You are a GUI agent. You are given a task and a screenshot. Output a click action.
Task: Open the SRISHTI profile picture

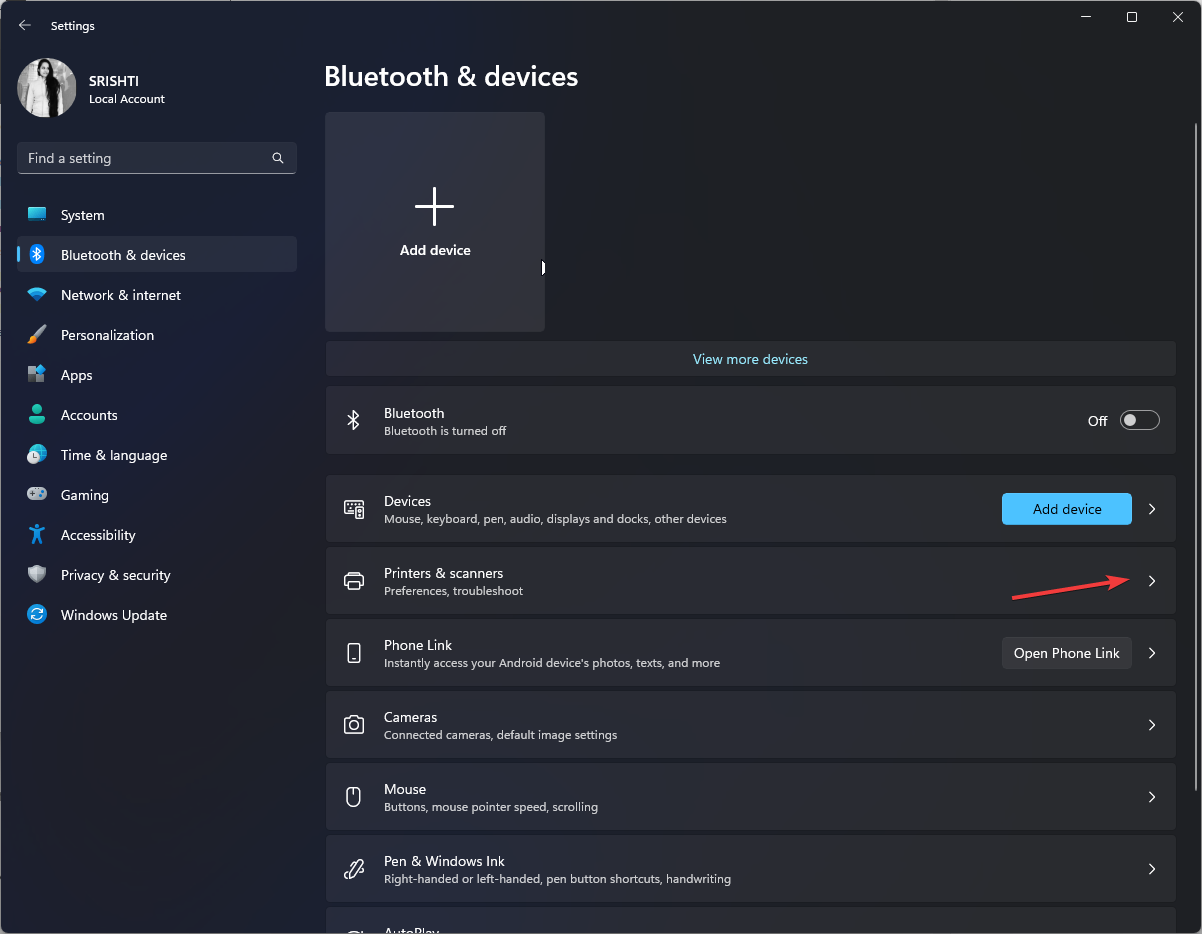pyautogui.click(x=47, y=88)
